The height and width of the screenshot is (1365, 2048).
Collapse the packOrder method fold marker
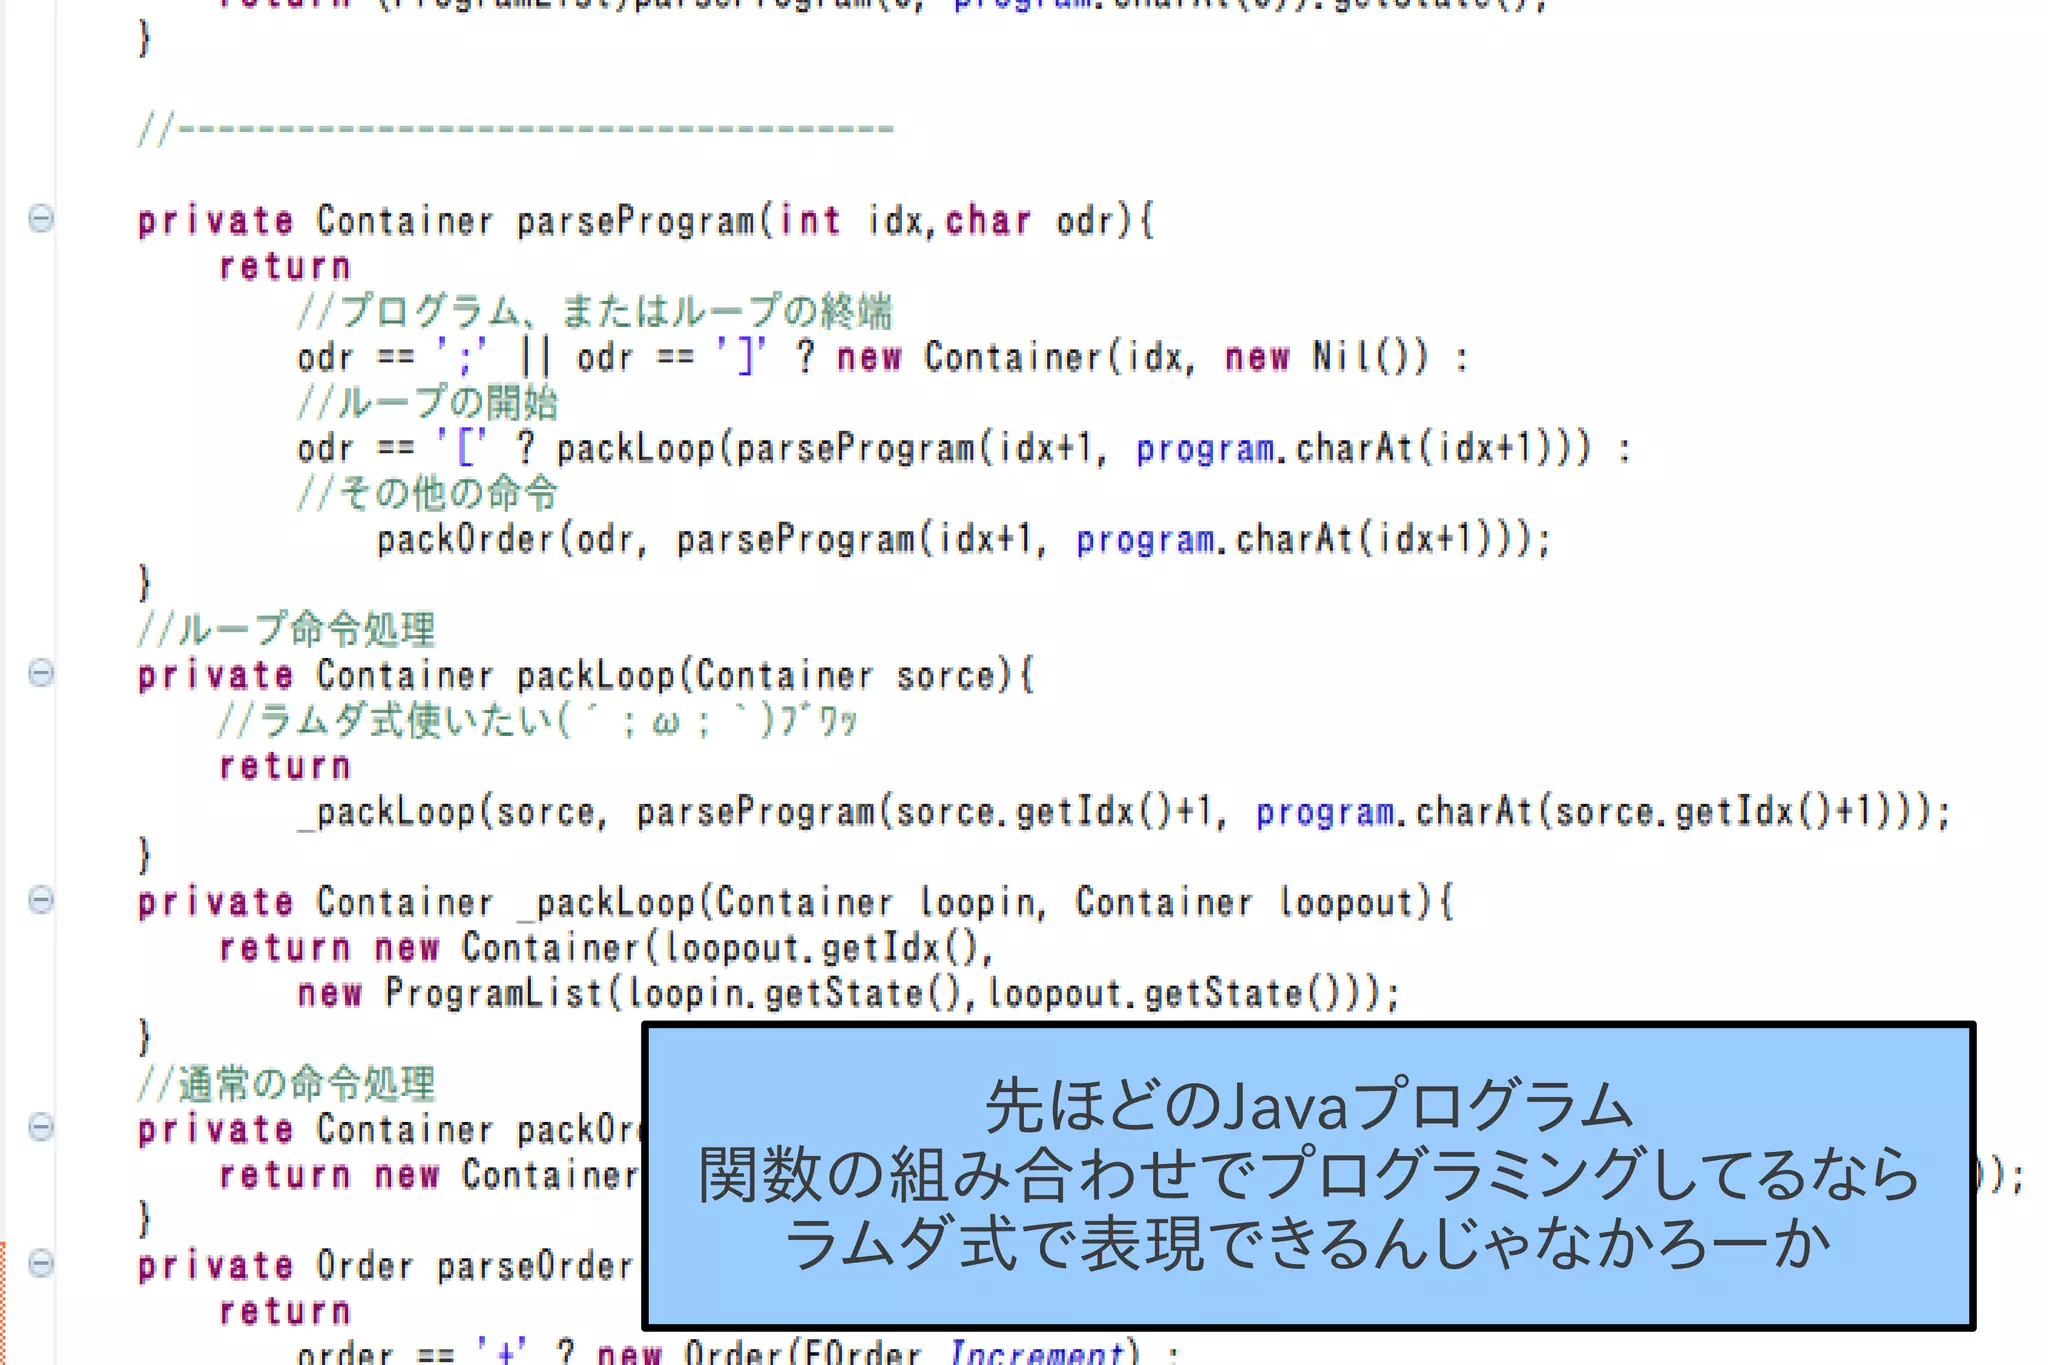[41, 1127]
